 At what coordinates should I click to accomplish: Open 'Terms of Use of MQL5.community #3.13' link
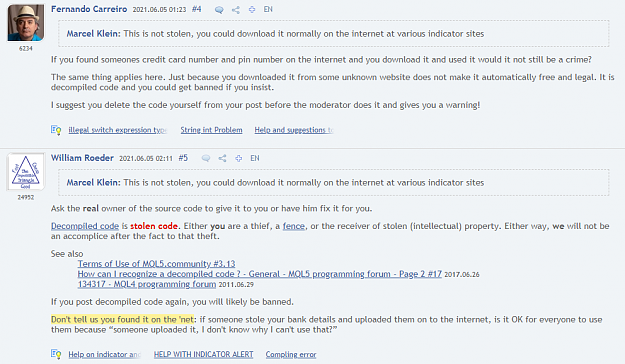point(156,264)
